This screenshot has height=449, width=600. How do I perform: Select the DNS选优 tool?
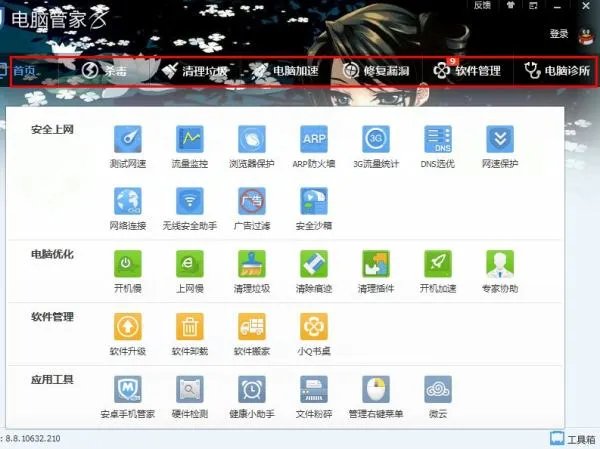pyautogui.click(x=437, y=139)
